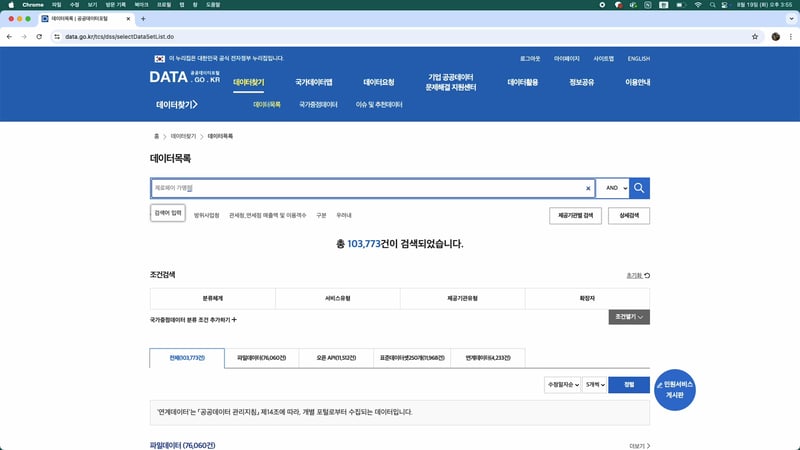This screenshot has height=450, width=800.
Task: Click the 제공기관별 검색 button
Action: [x=574, y=215]
